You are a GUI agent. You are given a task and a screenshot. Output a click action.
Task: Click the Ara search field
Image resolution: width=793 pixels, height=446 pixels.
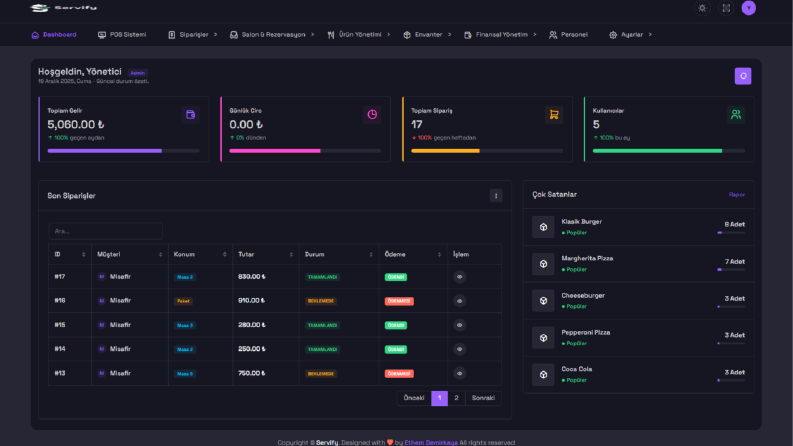pyautogui.click(x=105, y=231)
